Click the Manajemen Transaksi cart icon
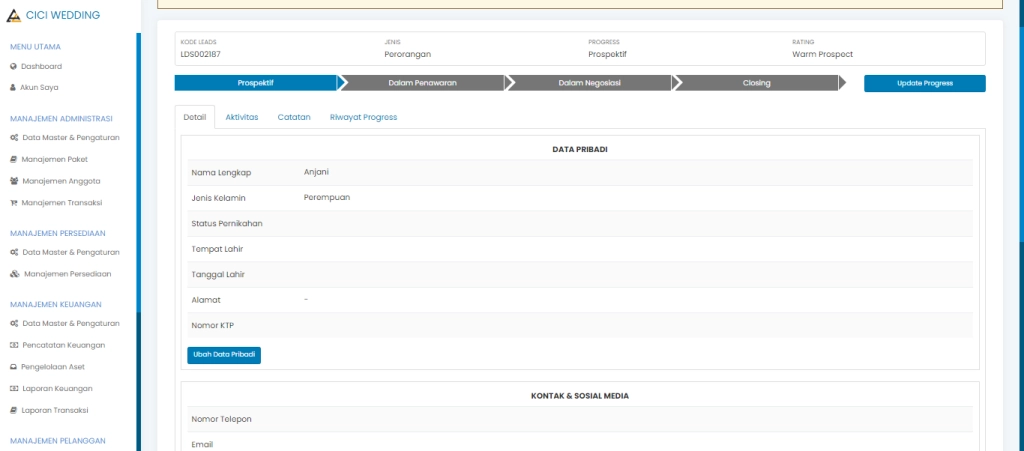1024x451 pixels. [x=14, y=203]
